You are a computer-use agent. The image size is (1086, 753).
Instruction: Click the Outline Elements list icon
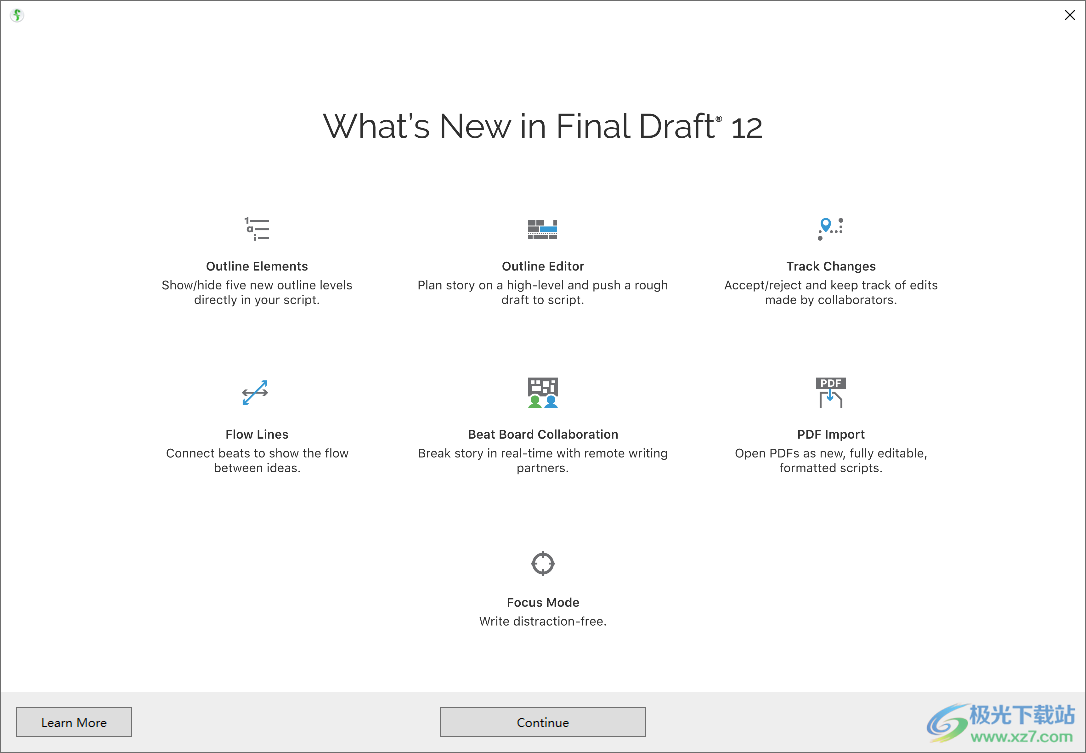(x=257, y=229)
